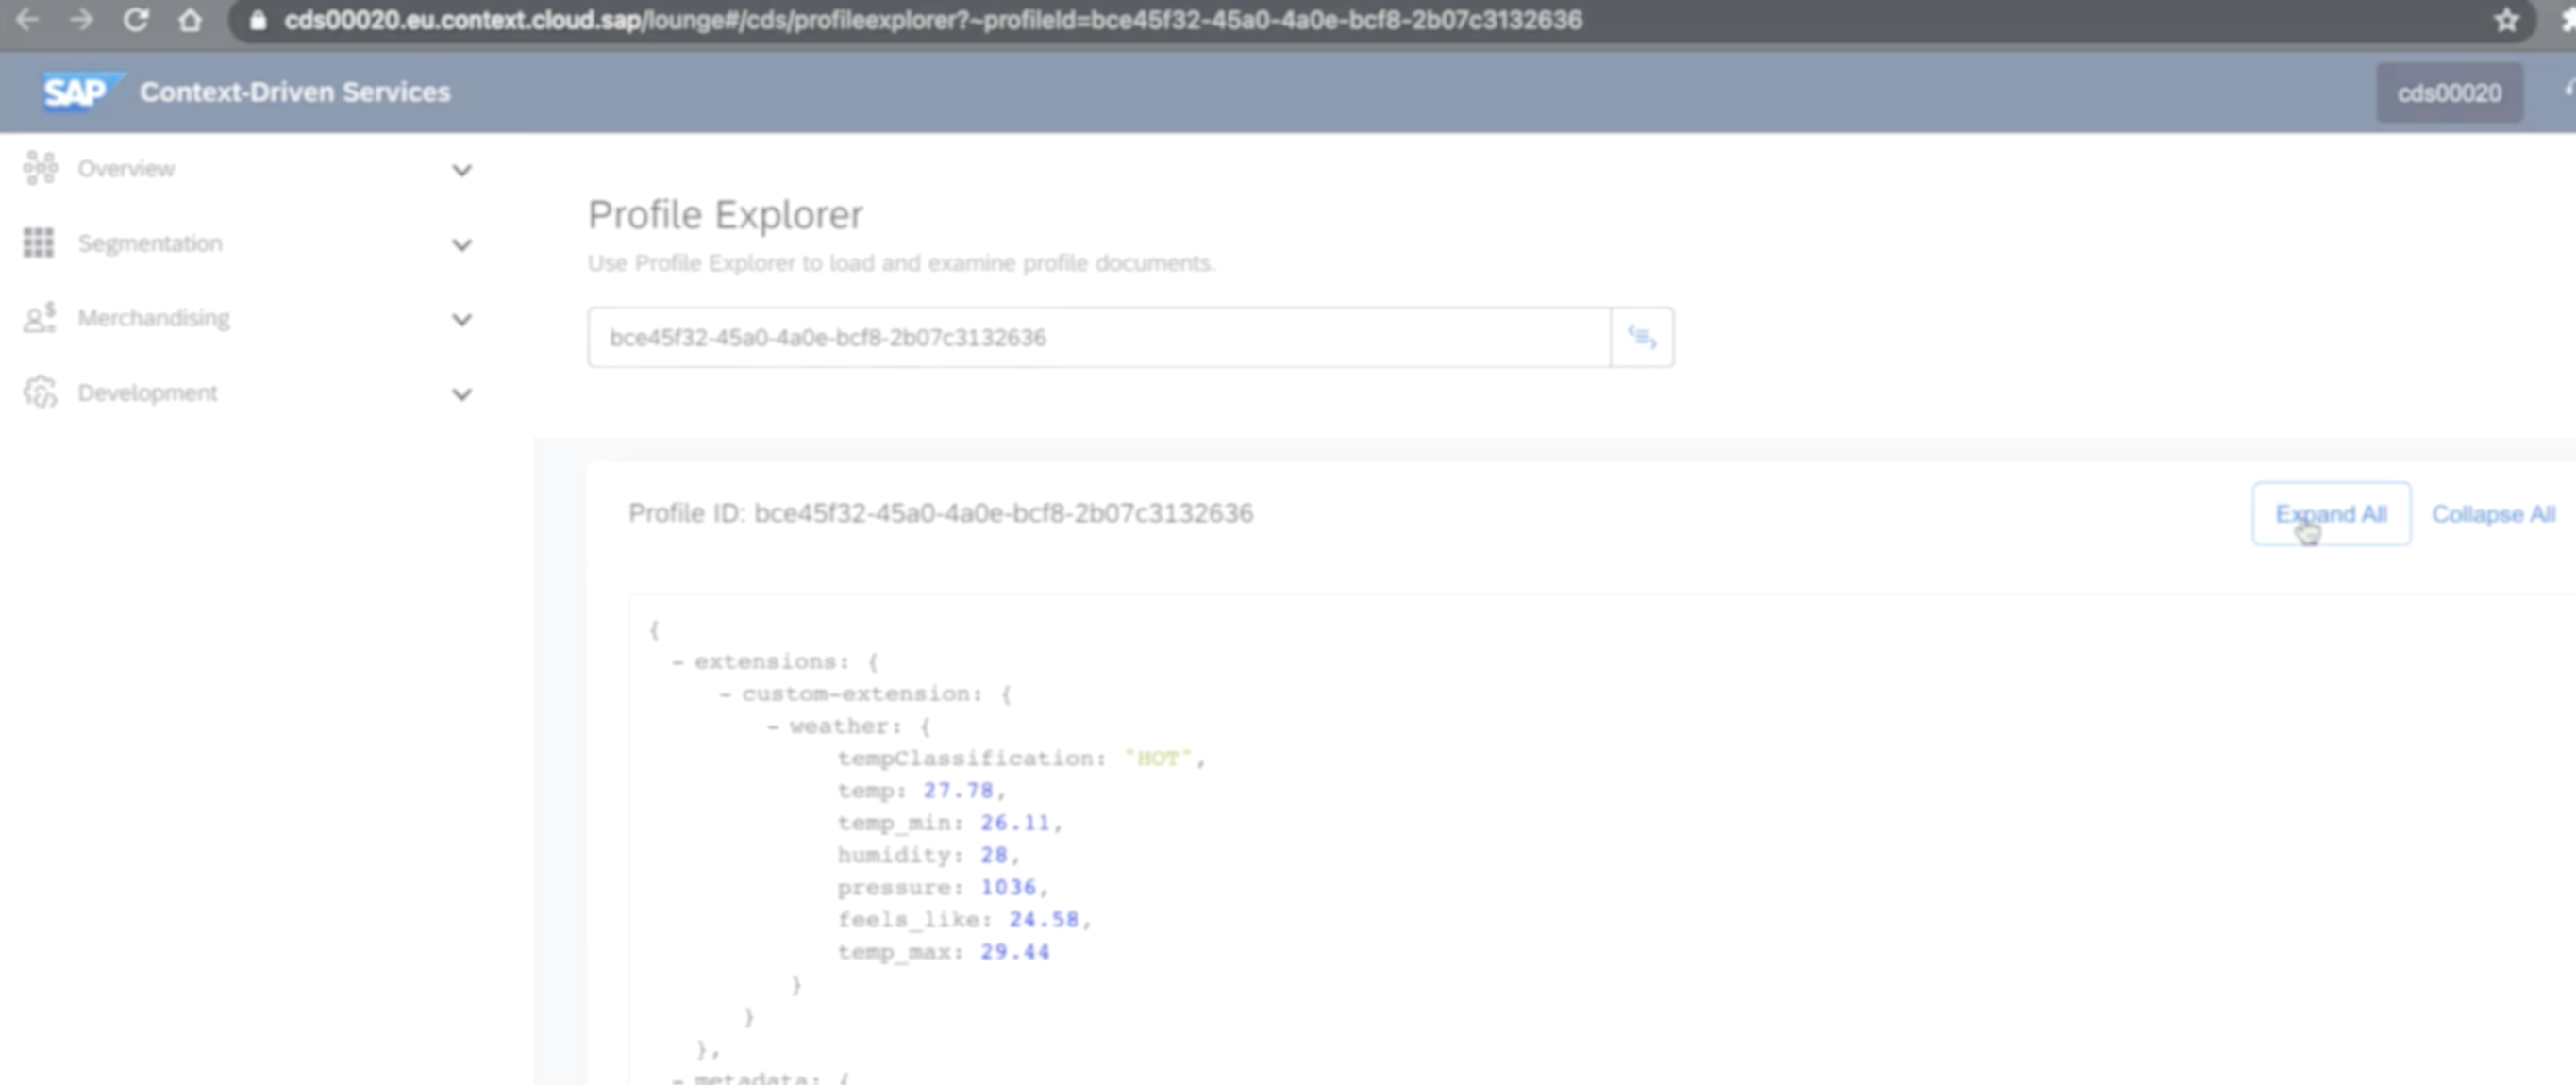Click the Segmentation grid icon

point(39,243)
